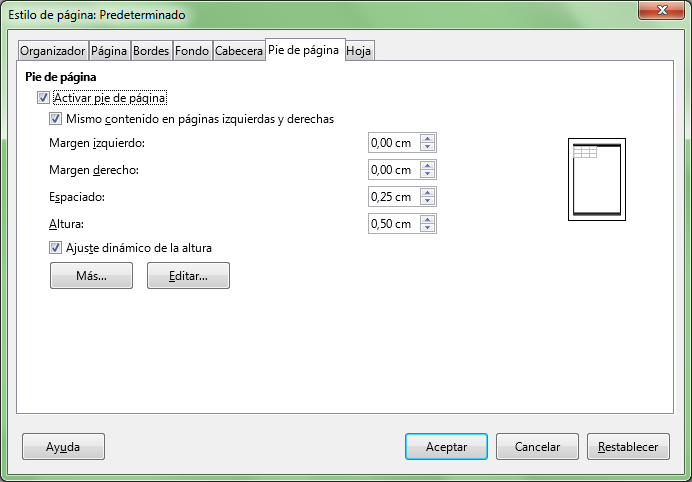Screen dimensions: 692x482
Task: Select the Fondo tab
Action: point(192,51)
